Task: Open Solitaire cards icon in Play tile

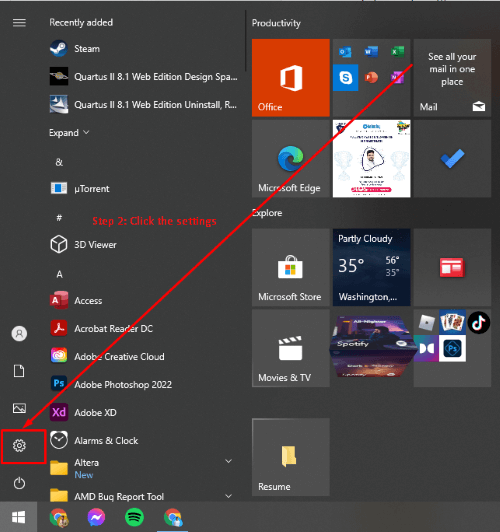Action: (x=452, y=322)
